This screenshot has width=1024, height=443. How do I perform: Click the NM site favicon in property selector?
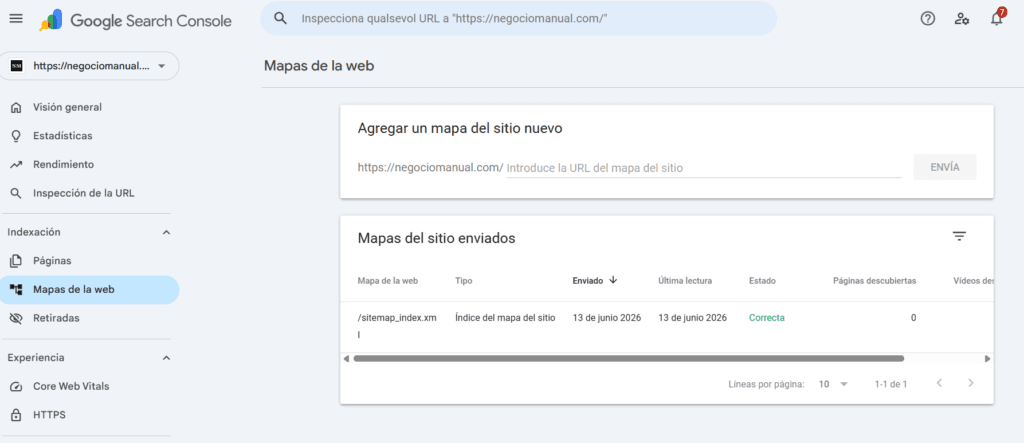pyautogui.click(x=16, y=66)
